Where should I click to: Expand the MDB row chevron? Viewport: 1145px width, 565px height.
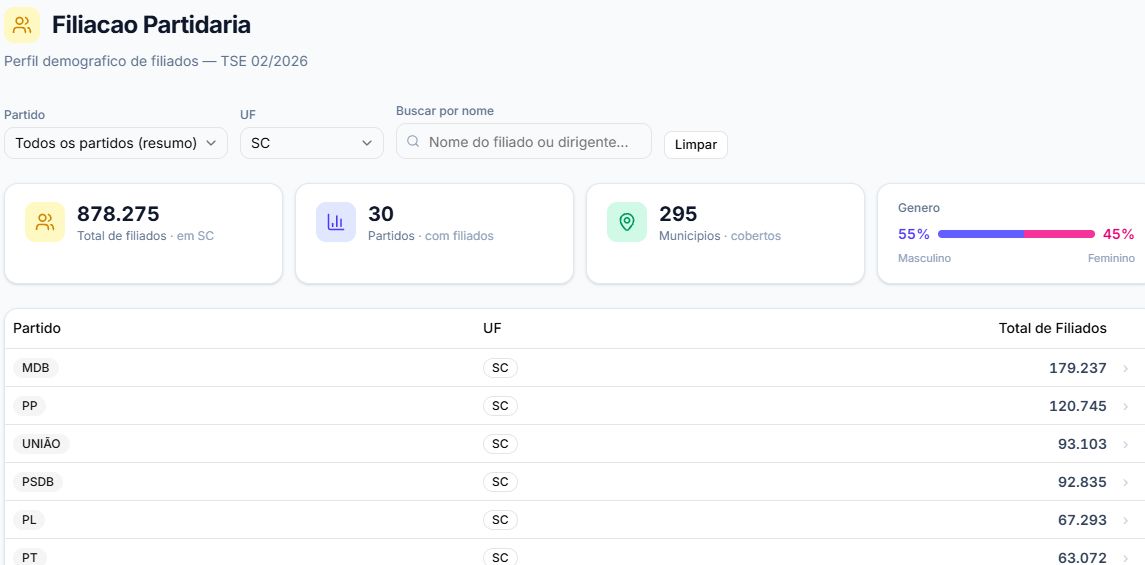(1125, 369)
